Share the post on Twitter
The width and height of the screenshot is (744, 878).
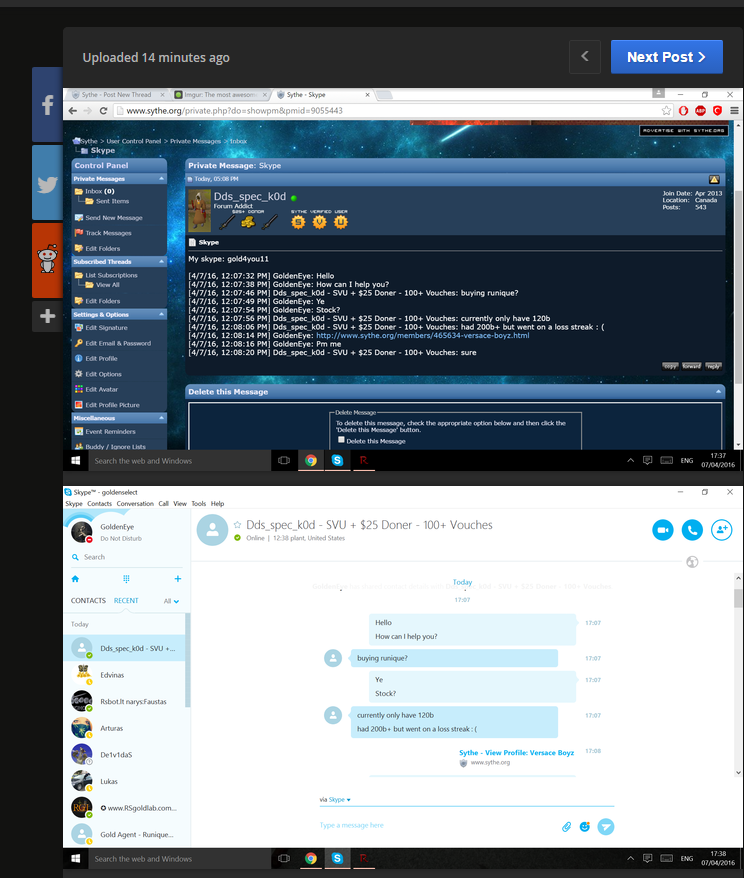tap(48, 184)
